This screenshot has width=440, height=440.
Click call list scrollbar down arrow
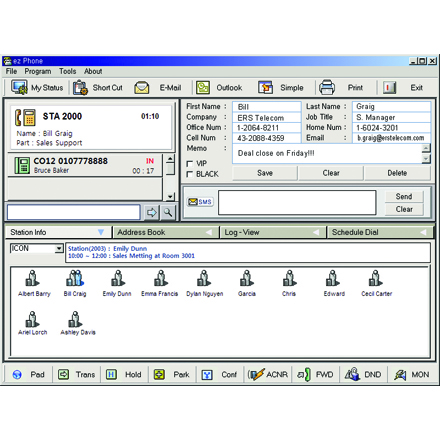click(x=170, y=196)
